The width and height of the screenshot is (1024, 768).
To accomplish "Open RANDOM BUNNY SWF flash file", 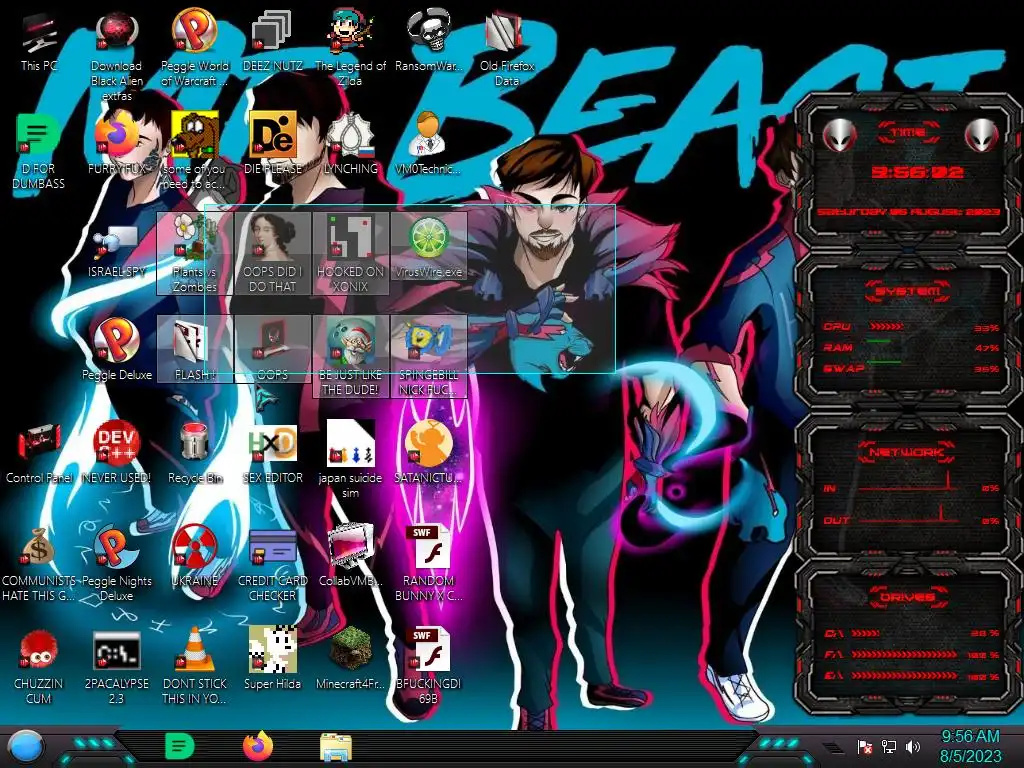I will click(x=428, y=563).
